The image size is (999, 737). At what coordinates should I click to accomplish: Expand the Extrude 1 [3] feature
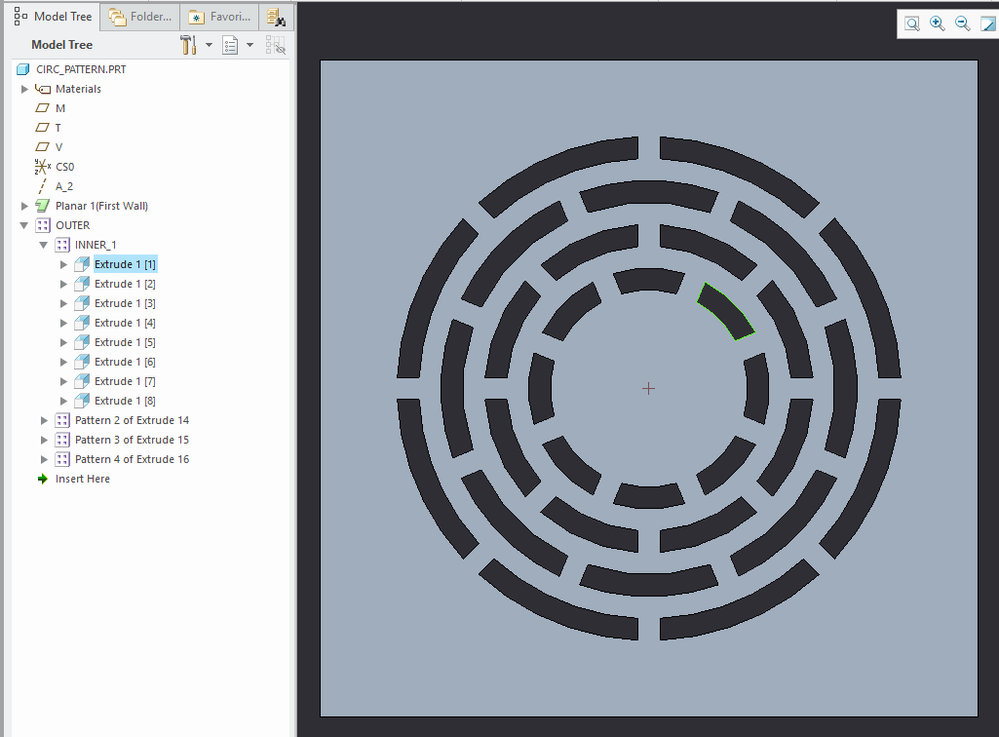[63, 303]
